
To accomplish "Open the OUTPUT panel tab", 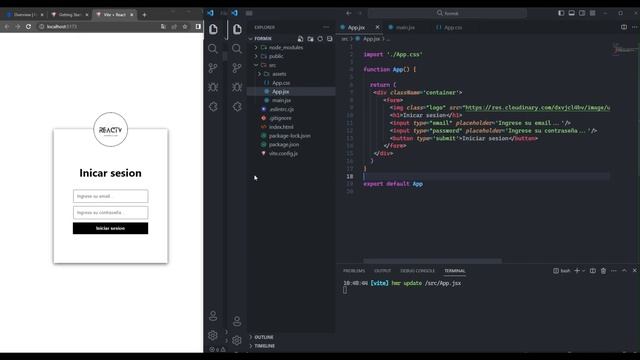I will 382,271.
